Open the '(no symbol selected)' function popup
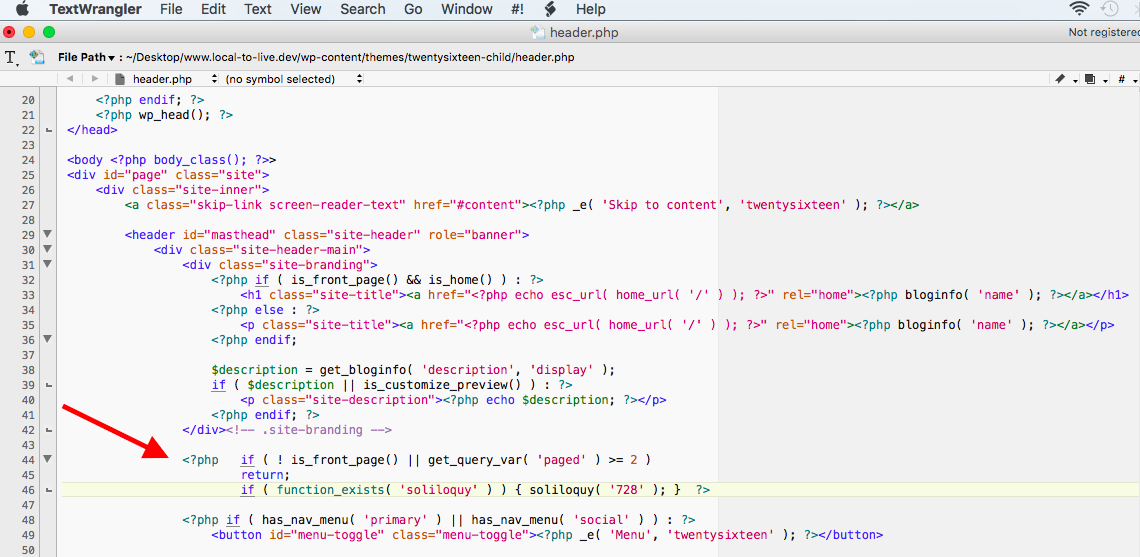Image resolution: width=1140 pixels, height=557 pixels. click(x=285, y=79)
